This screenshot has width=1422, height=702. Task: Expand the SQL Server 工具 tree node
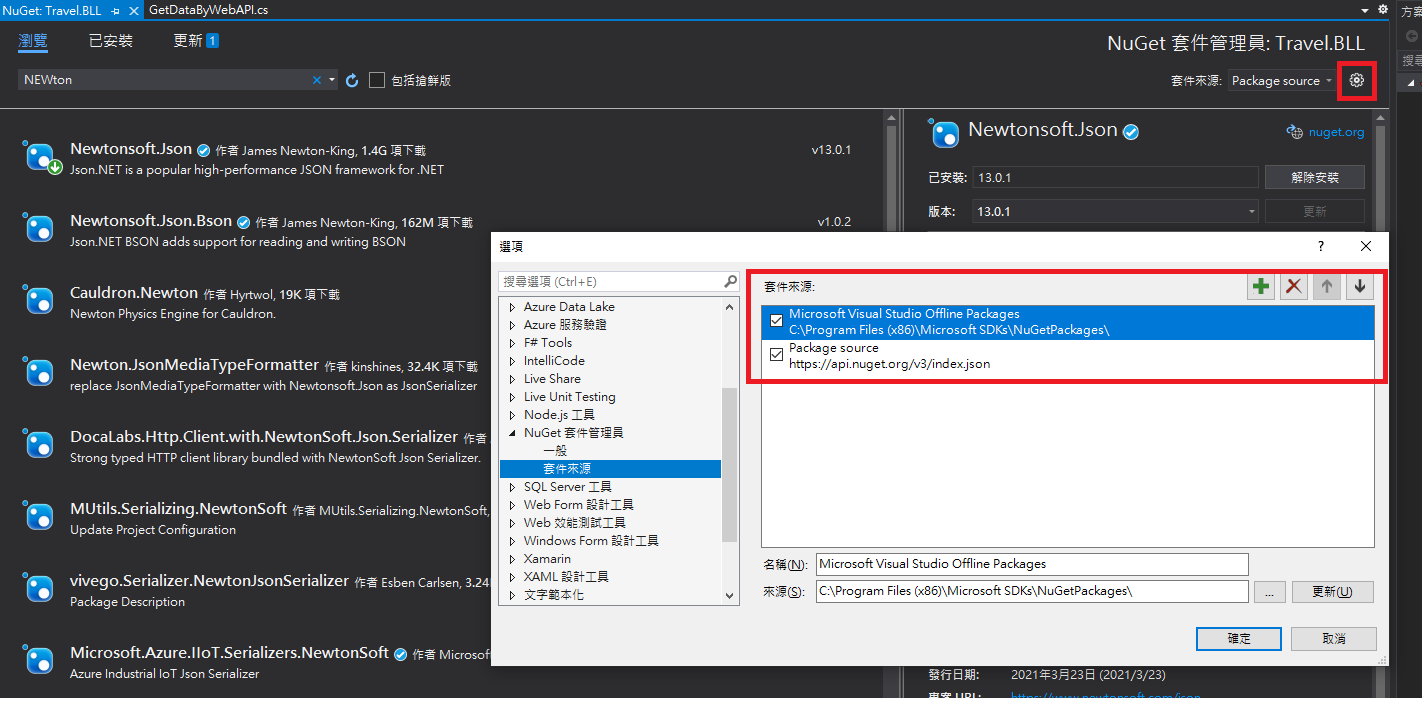tap(513, 487)
